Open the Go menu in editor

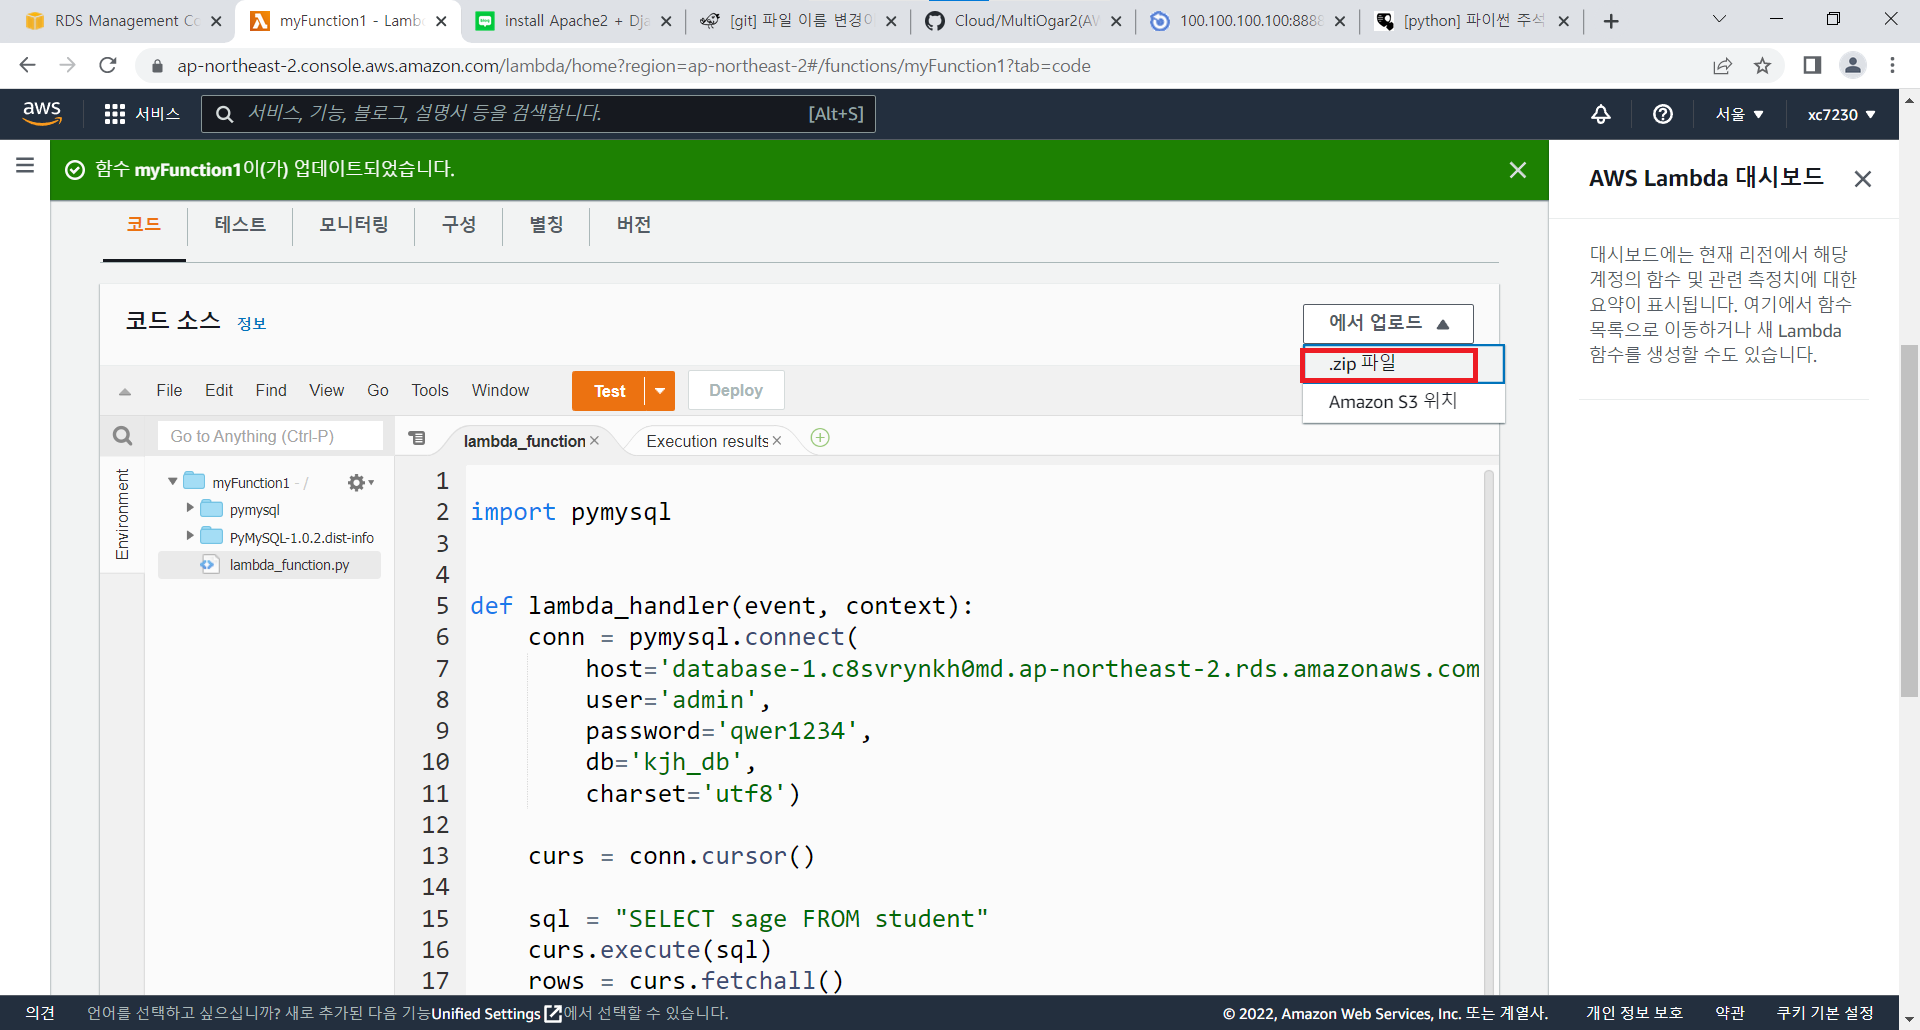tap(378, 391)
